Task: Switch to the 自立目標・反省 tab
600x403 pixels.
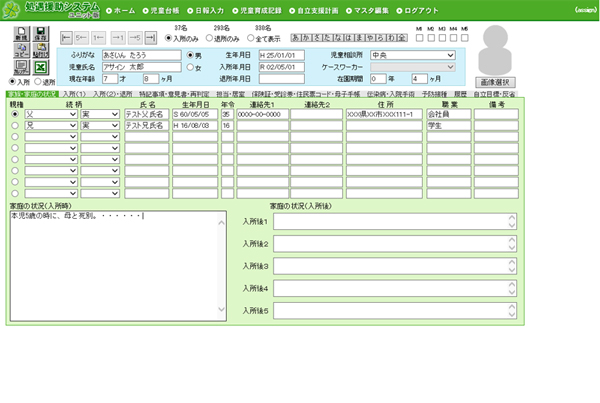Action: pos(494,94)
